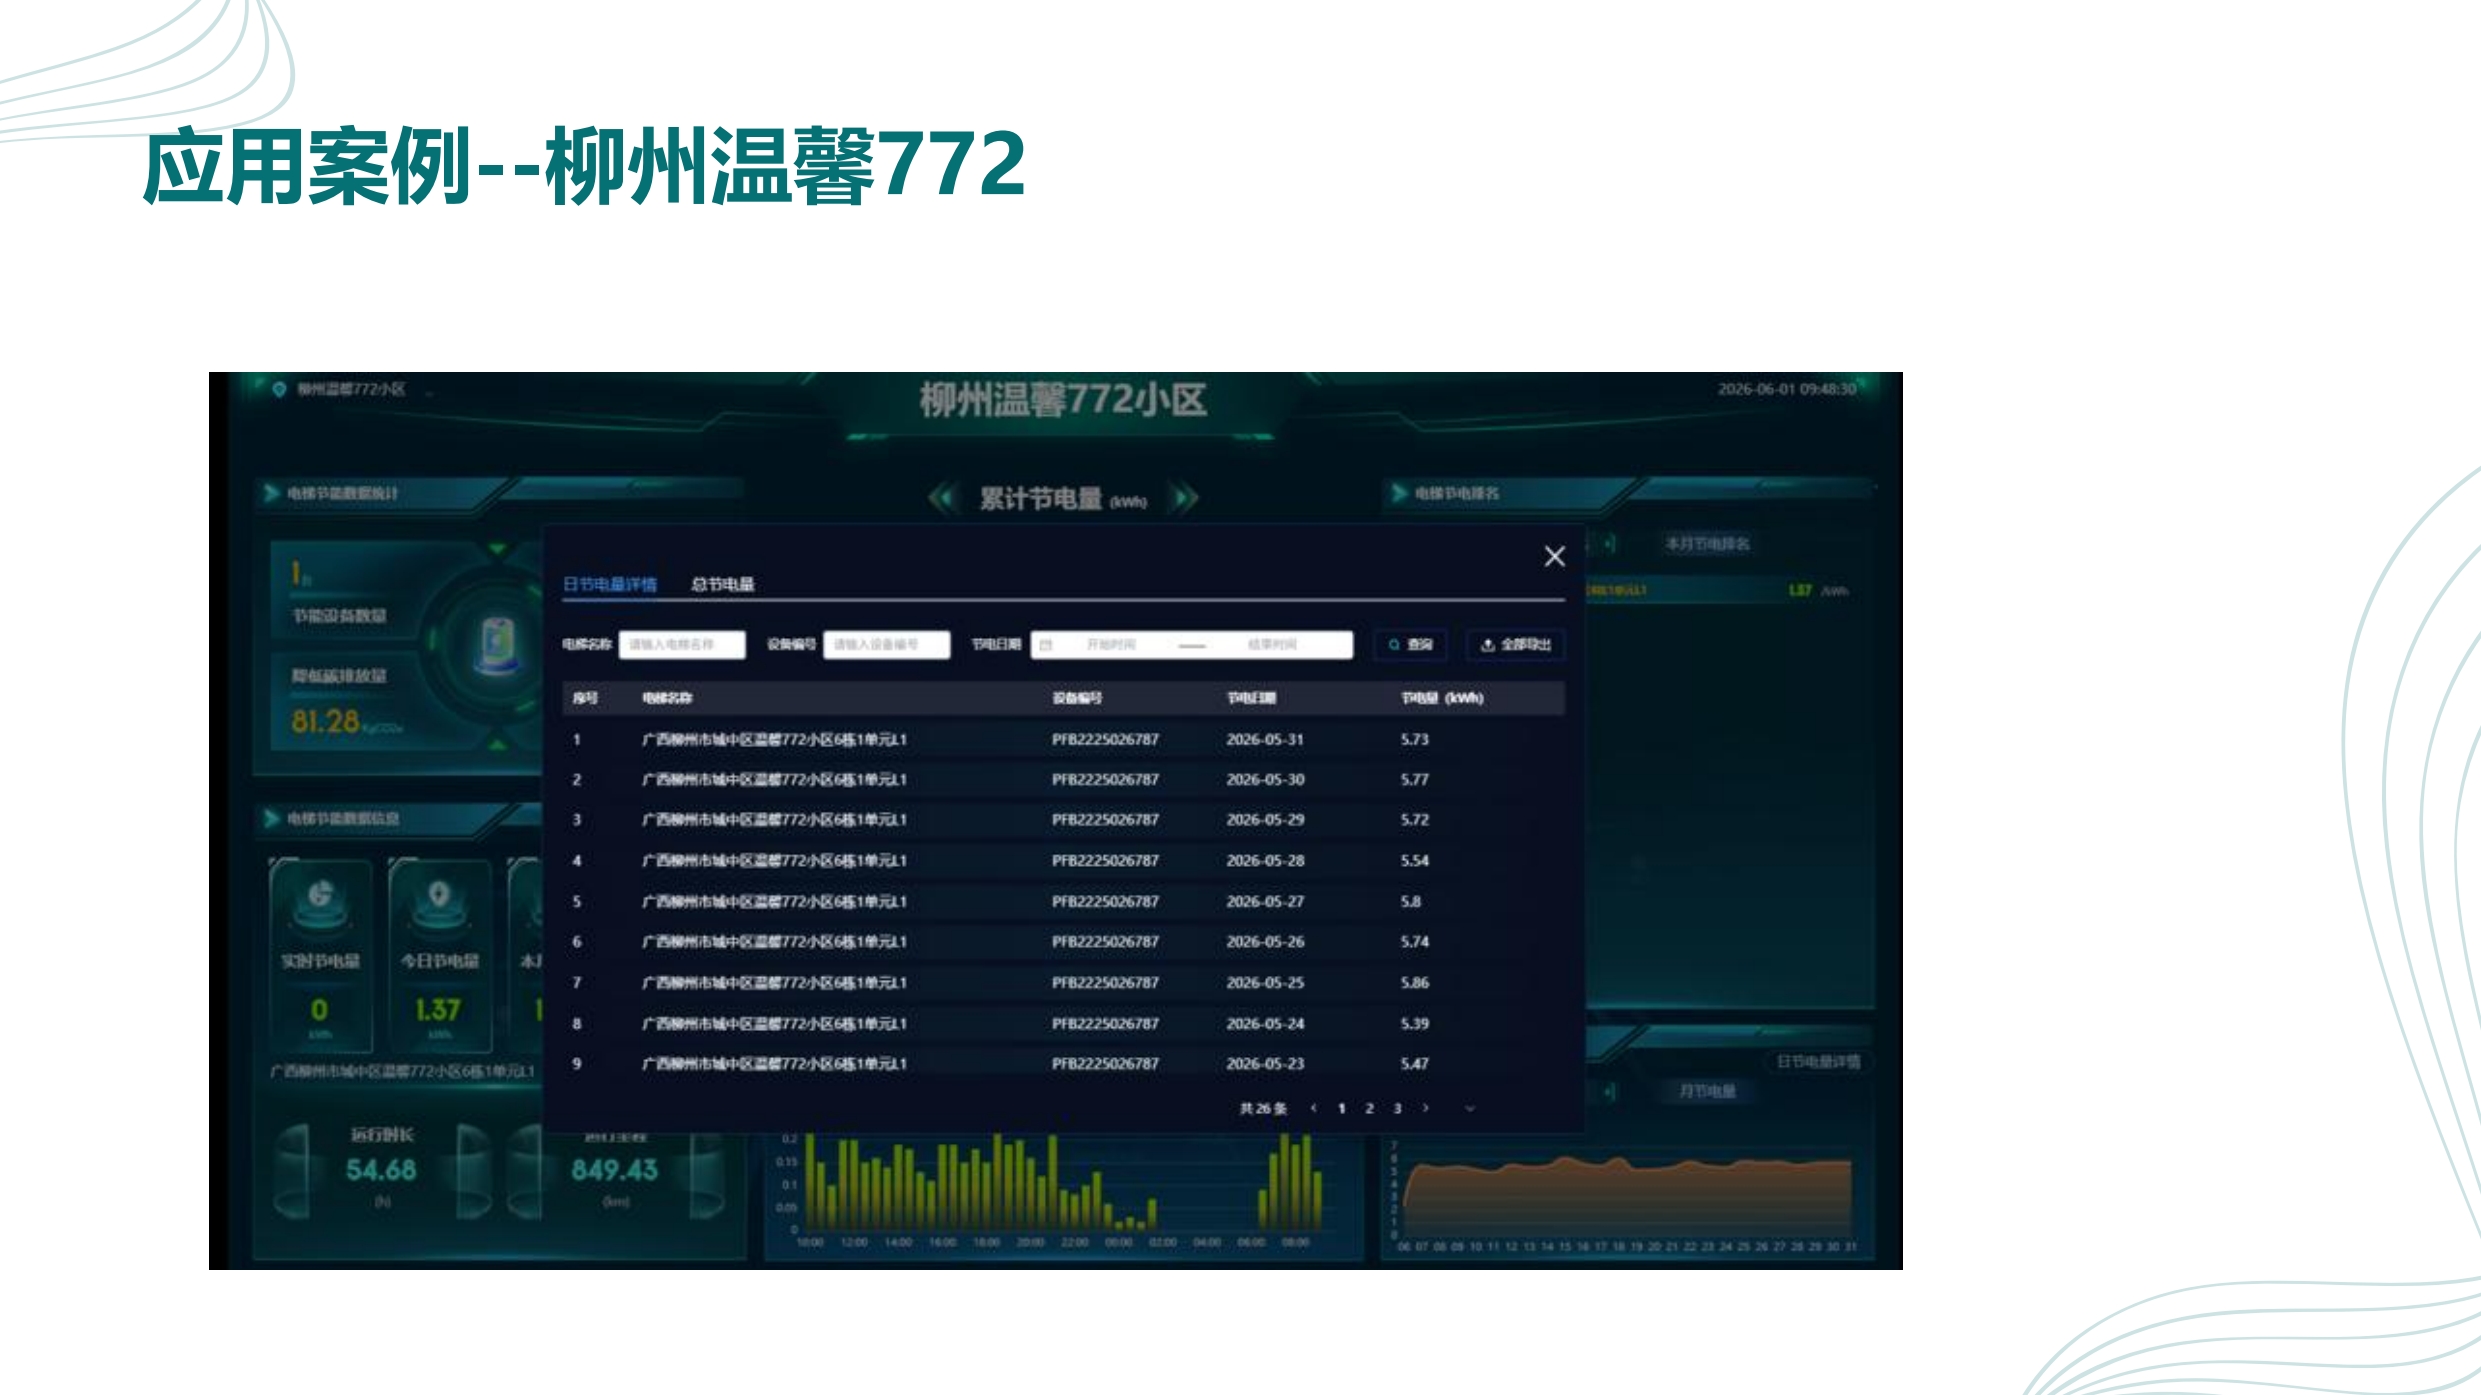Click the 2026-05-27 date cell

(1265, 901)
